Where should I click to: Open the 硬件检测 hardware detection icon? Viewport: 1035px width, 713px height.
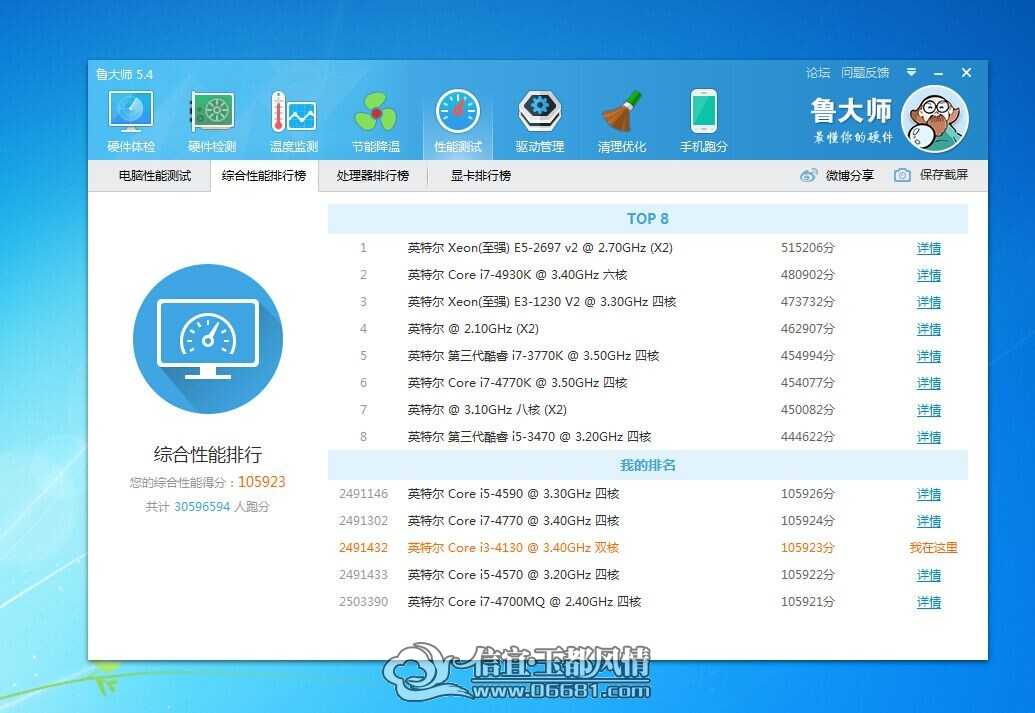coord(212,111)
